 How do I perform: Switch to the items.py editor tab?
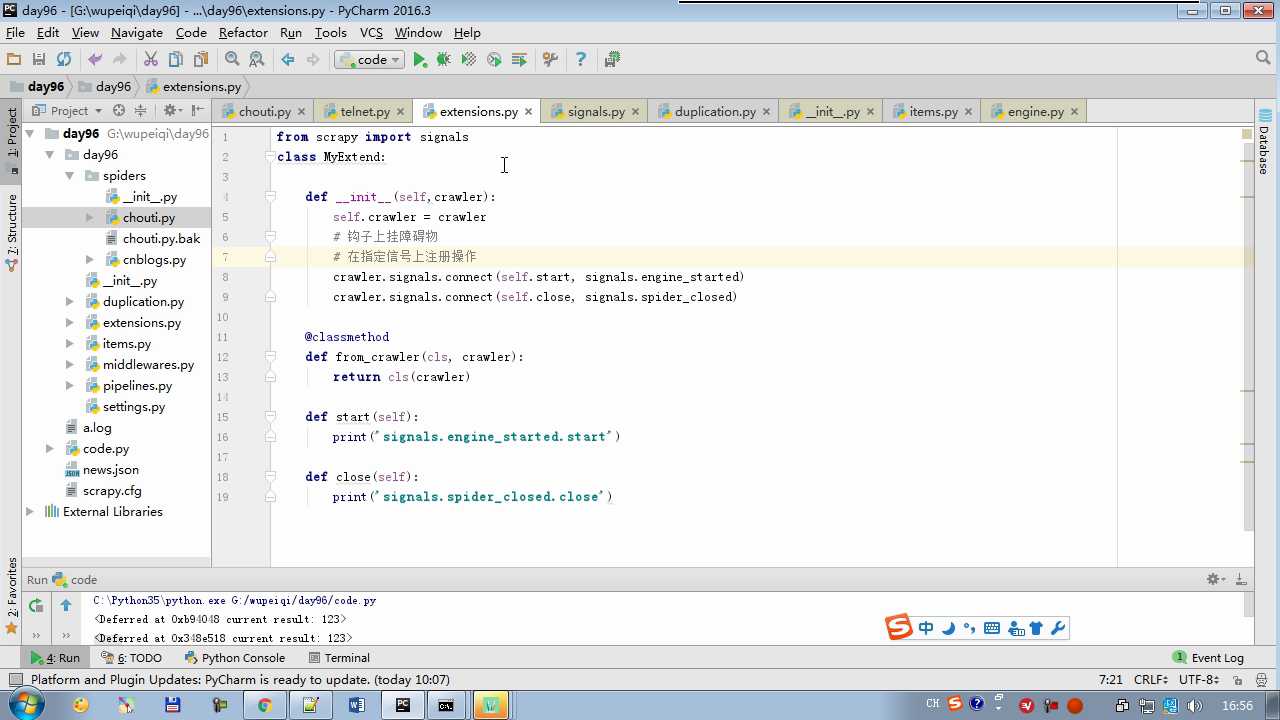tap(934, 112)
